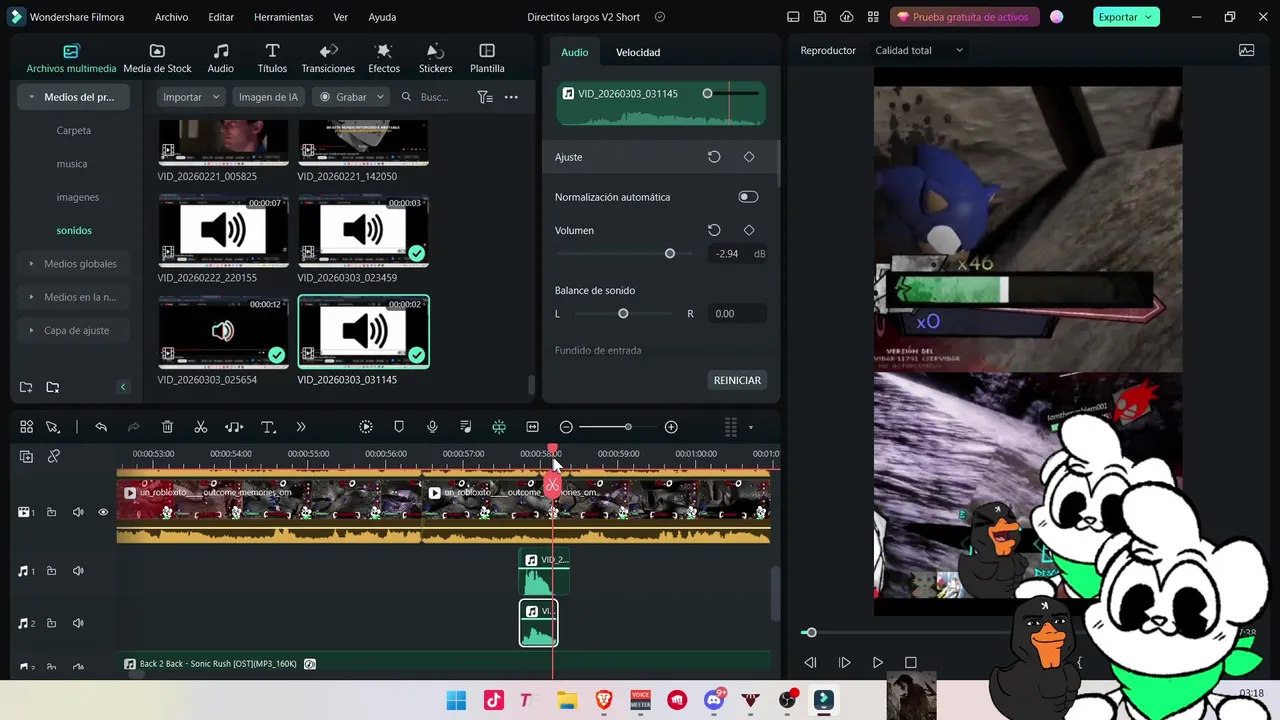
Task: Open the Calidad total quality dropdown
Action: coord(919,50)
